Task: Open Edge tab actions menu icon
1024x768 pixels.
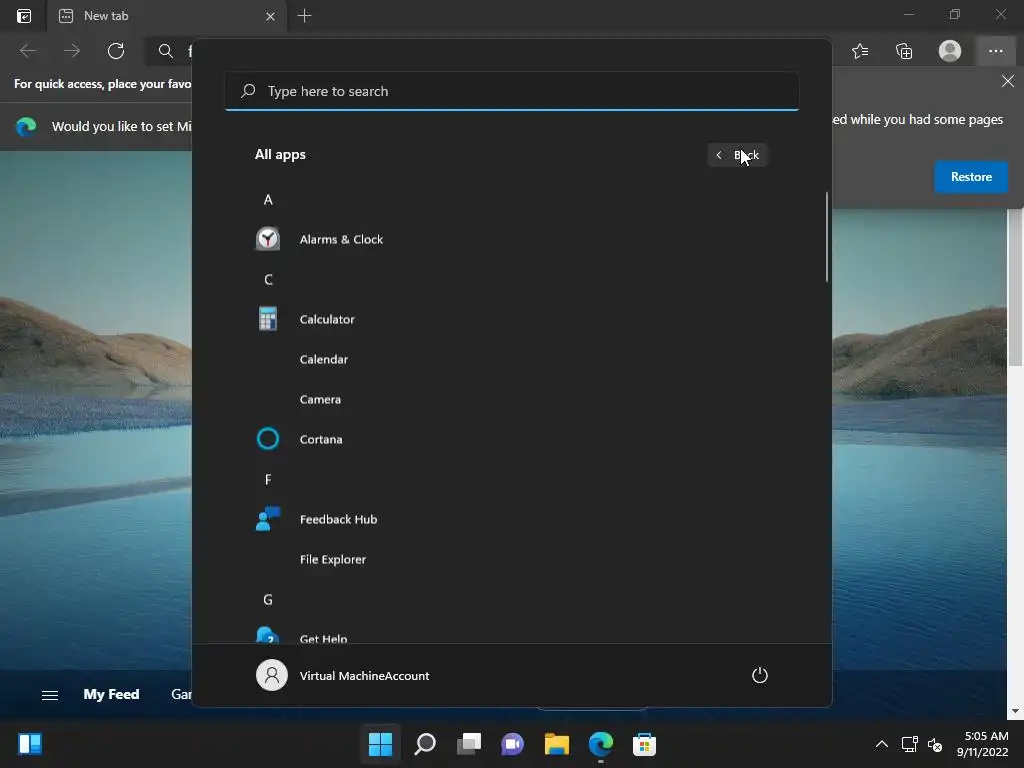Action: 24,16
